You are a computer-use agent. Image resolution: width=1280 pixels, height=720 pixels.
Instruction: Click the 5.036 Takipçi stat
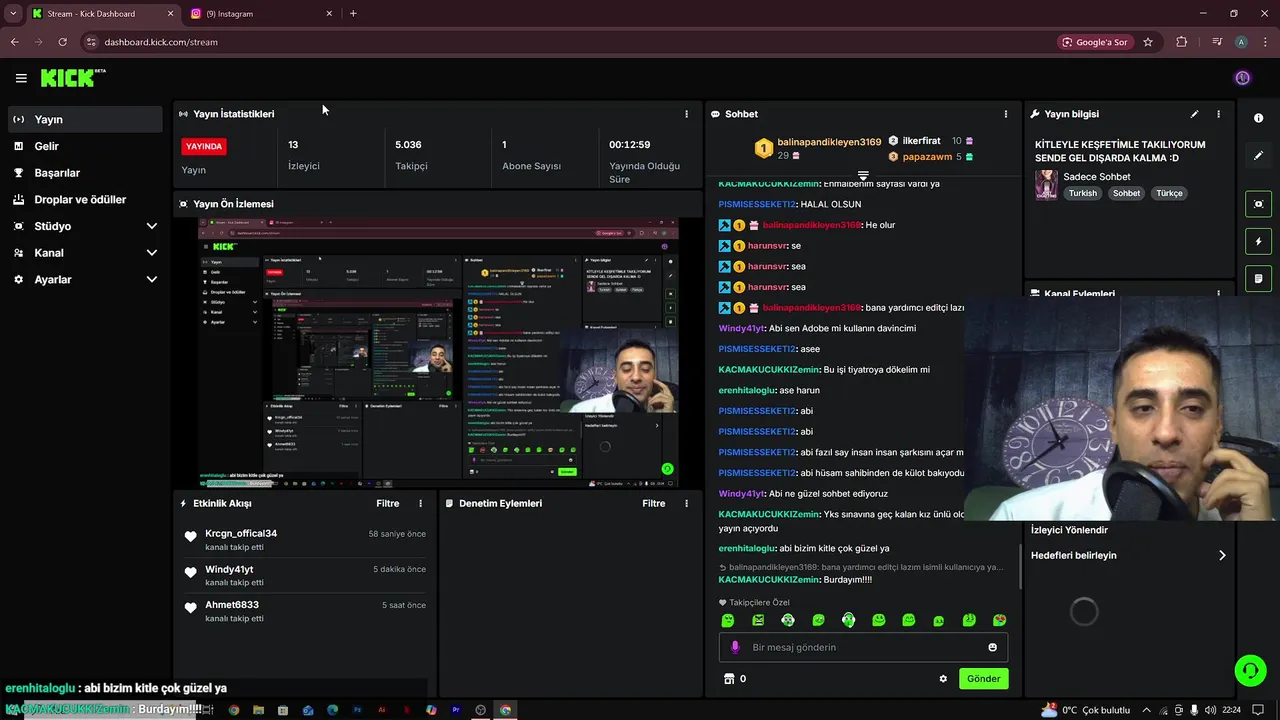410,155
